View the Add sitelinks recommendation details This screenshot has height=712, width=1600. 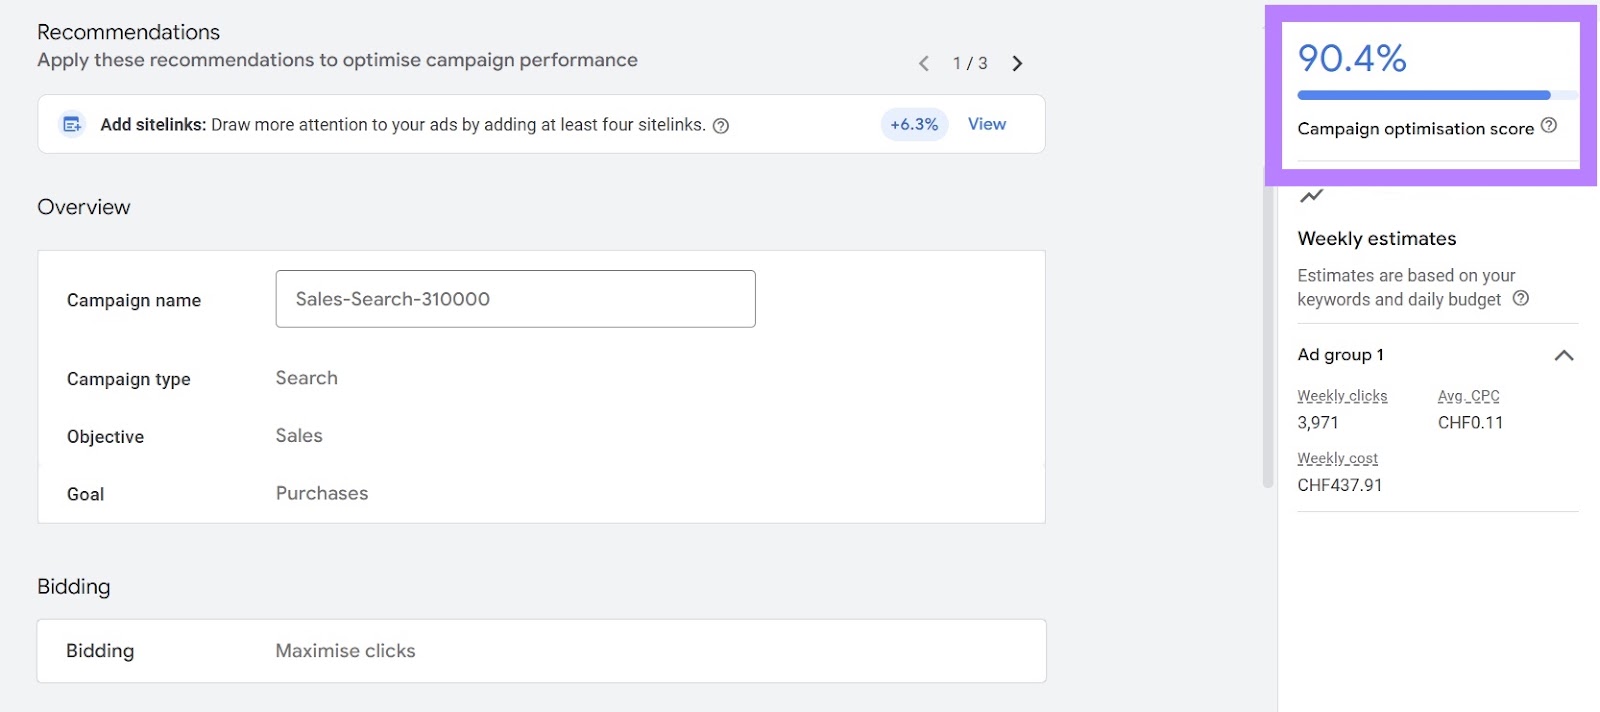point(986,124)
